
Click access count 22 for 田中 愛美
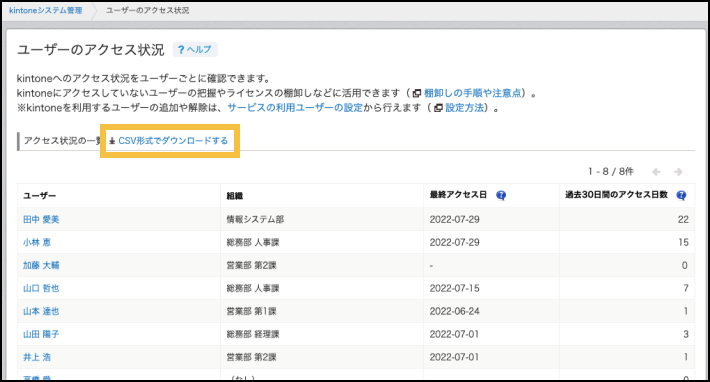[x=683, y=220]
